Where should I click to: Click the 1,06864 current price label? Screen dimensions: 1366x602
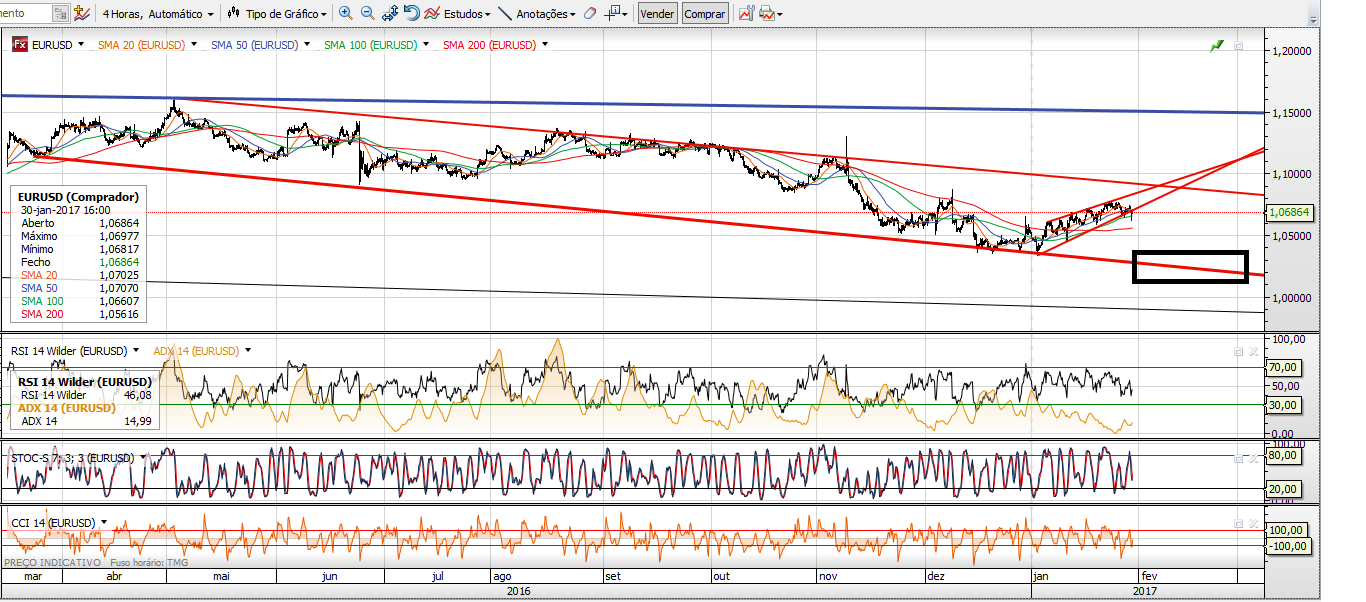coord(1287,213)
